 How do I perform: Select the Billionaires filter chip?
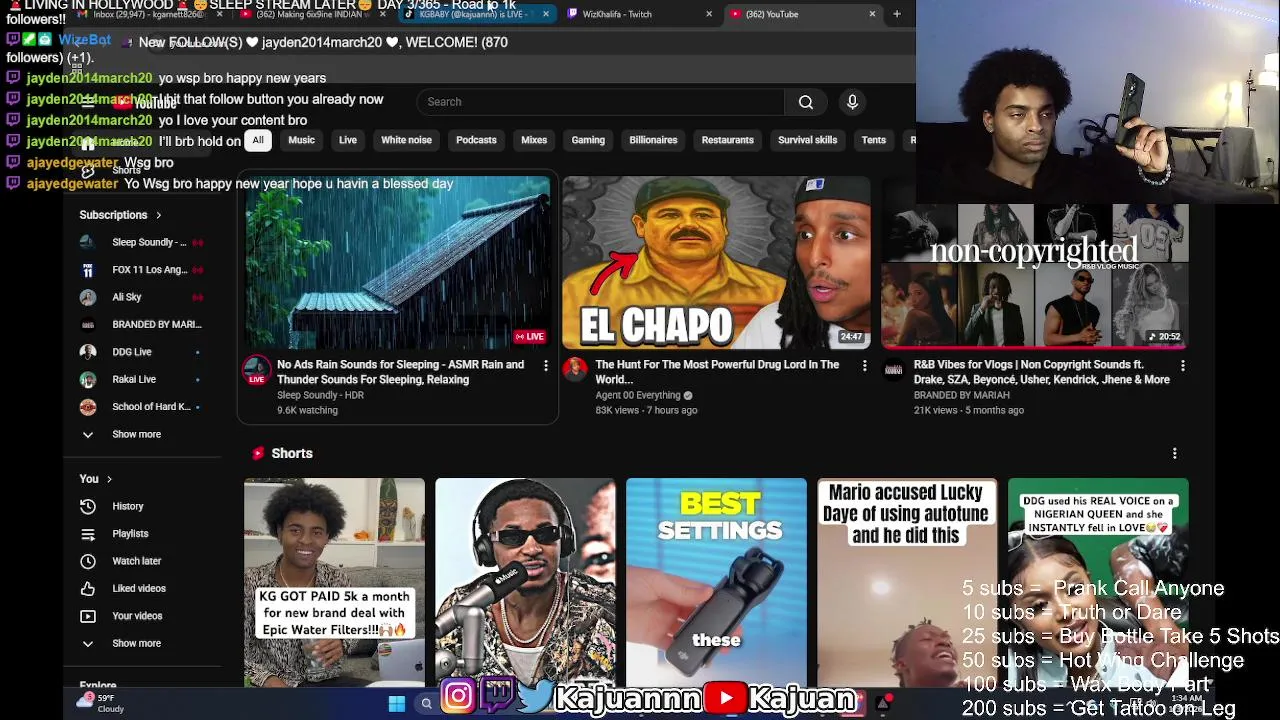pyautogui.click(x=653, y=140)
